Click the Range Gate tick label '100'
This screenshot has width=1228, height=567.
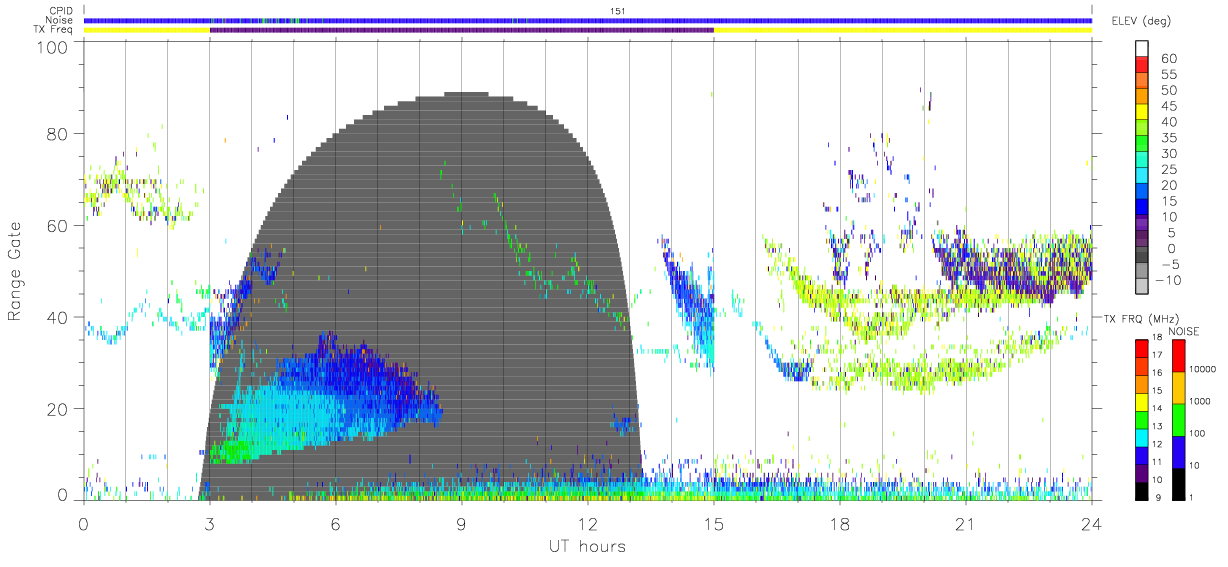coord(52,47)
